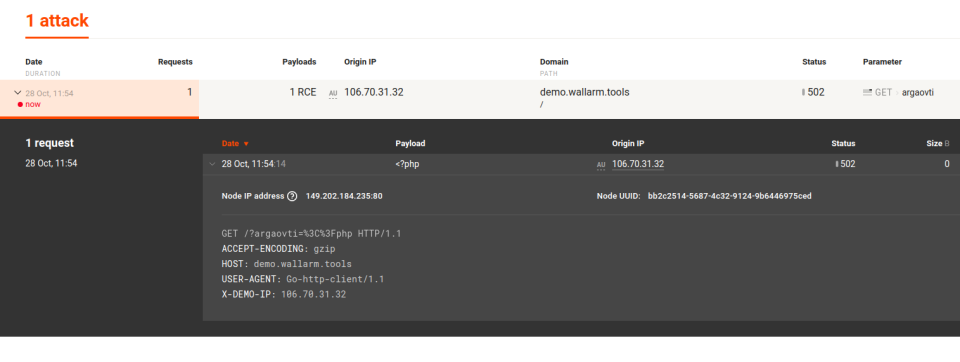Click the AU country flag label in attack row
Viewport: 960px width, 362px height.
(x=333, y=94)
